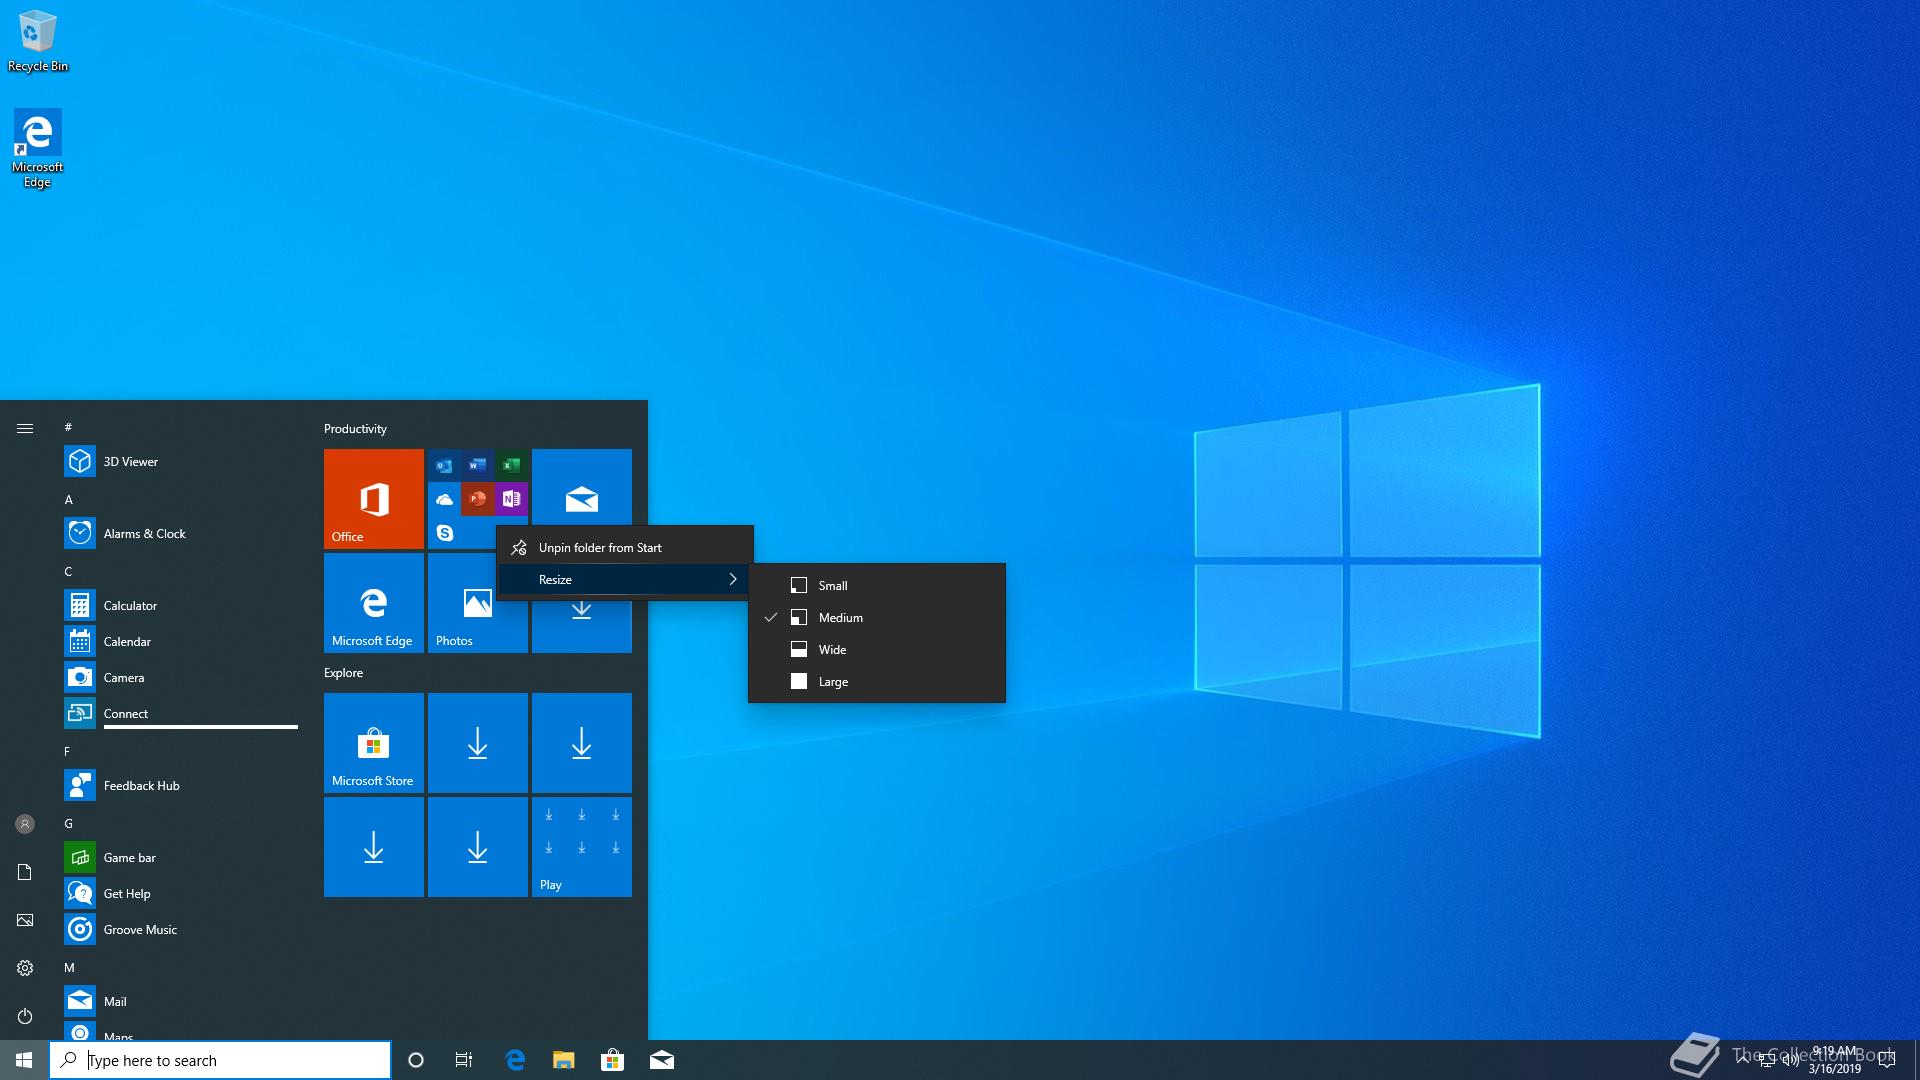Click the Outlook icon in Office folder tile
The image size is (1920, 1080).
pyautogui.click(x=444, y=466)
